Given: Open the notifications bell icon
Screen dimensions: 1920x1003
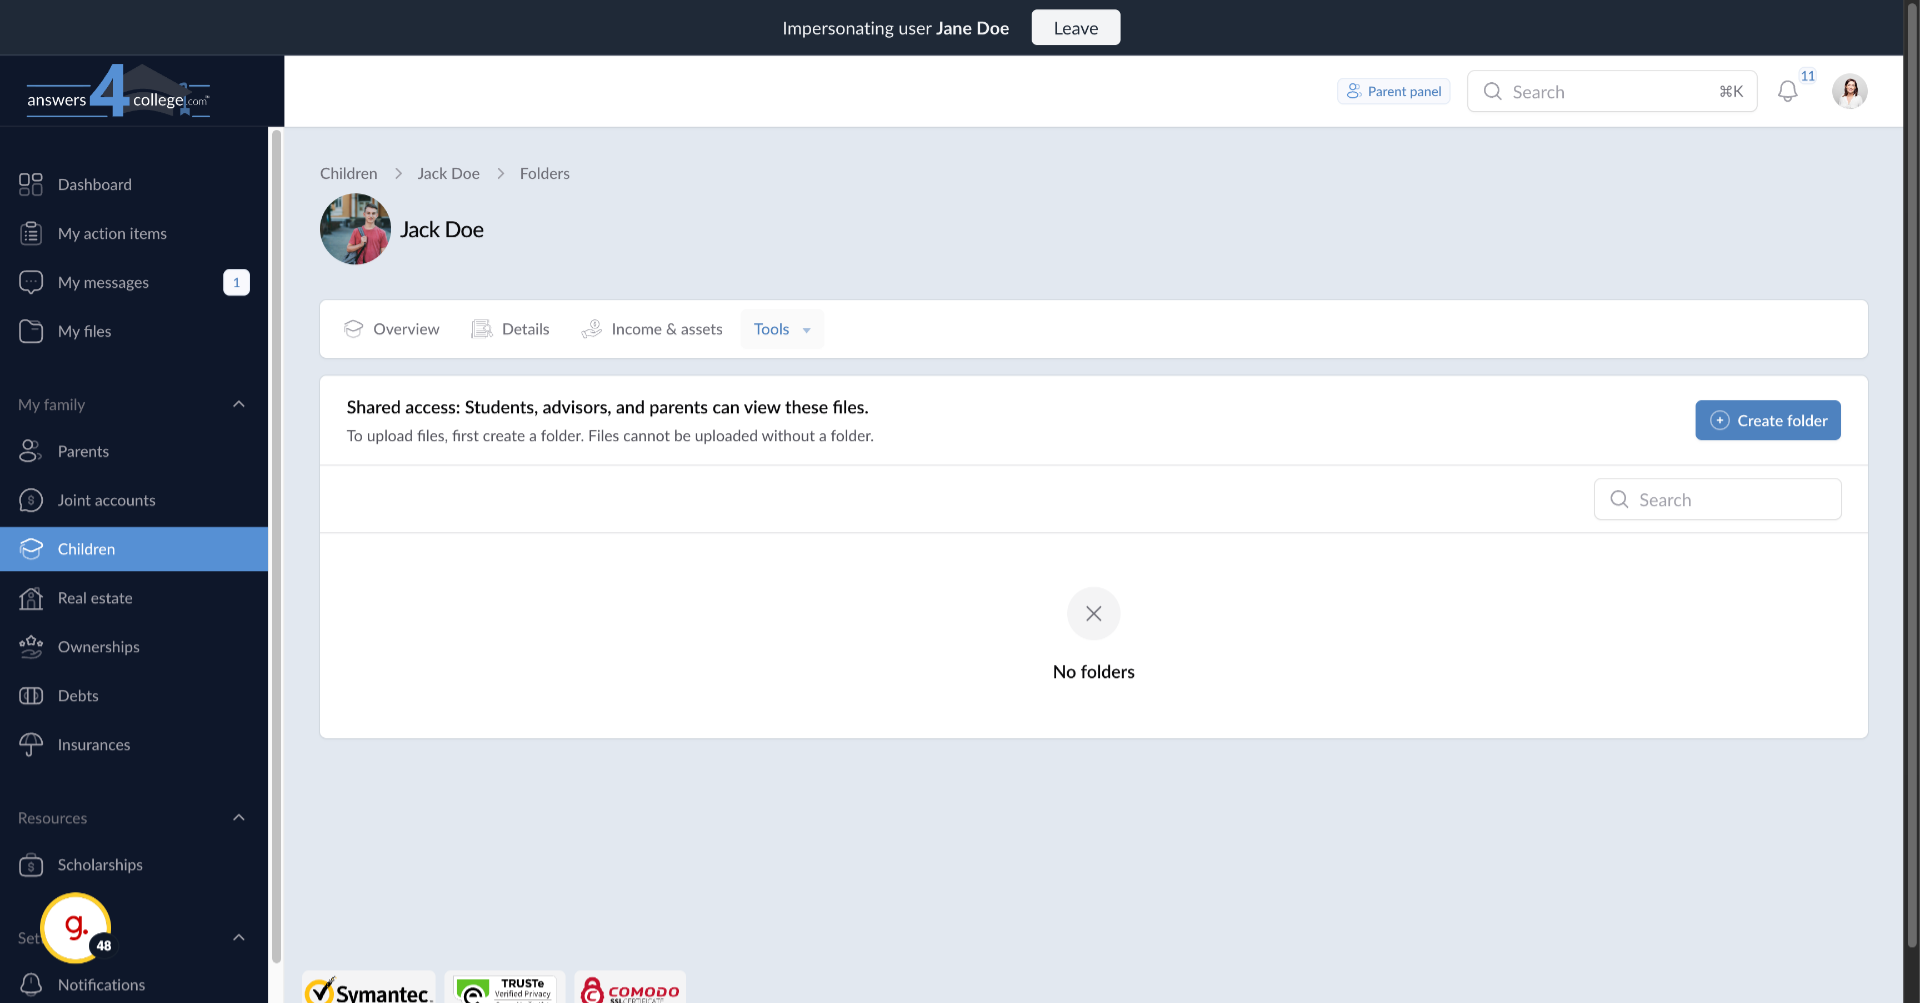Looking at the screenshot, I should 1788,92.
